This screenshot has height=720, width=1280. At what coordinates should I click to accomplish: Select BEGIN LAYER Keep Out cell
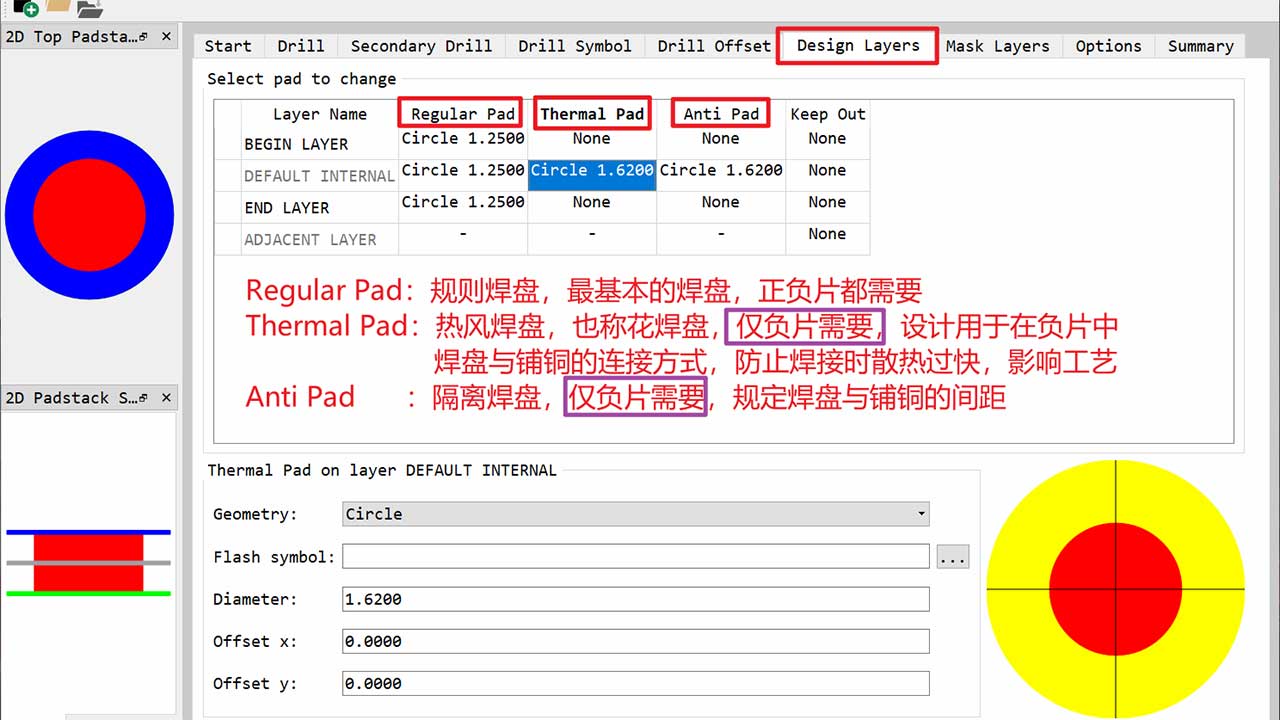pos(827,143)
